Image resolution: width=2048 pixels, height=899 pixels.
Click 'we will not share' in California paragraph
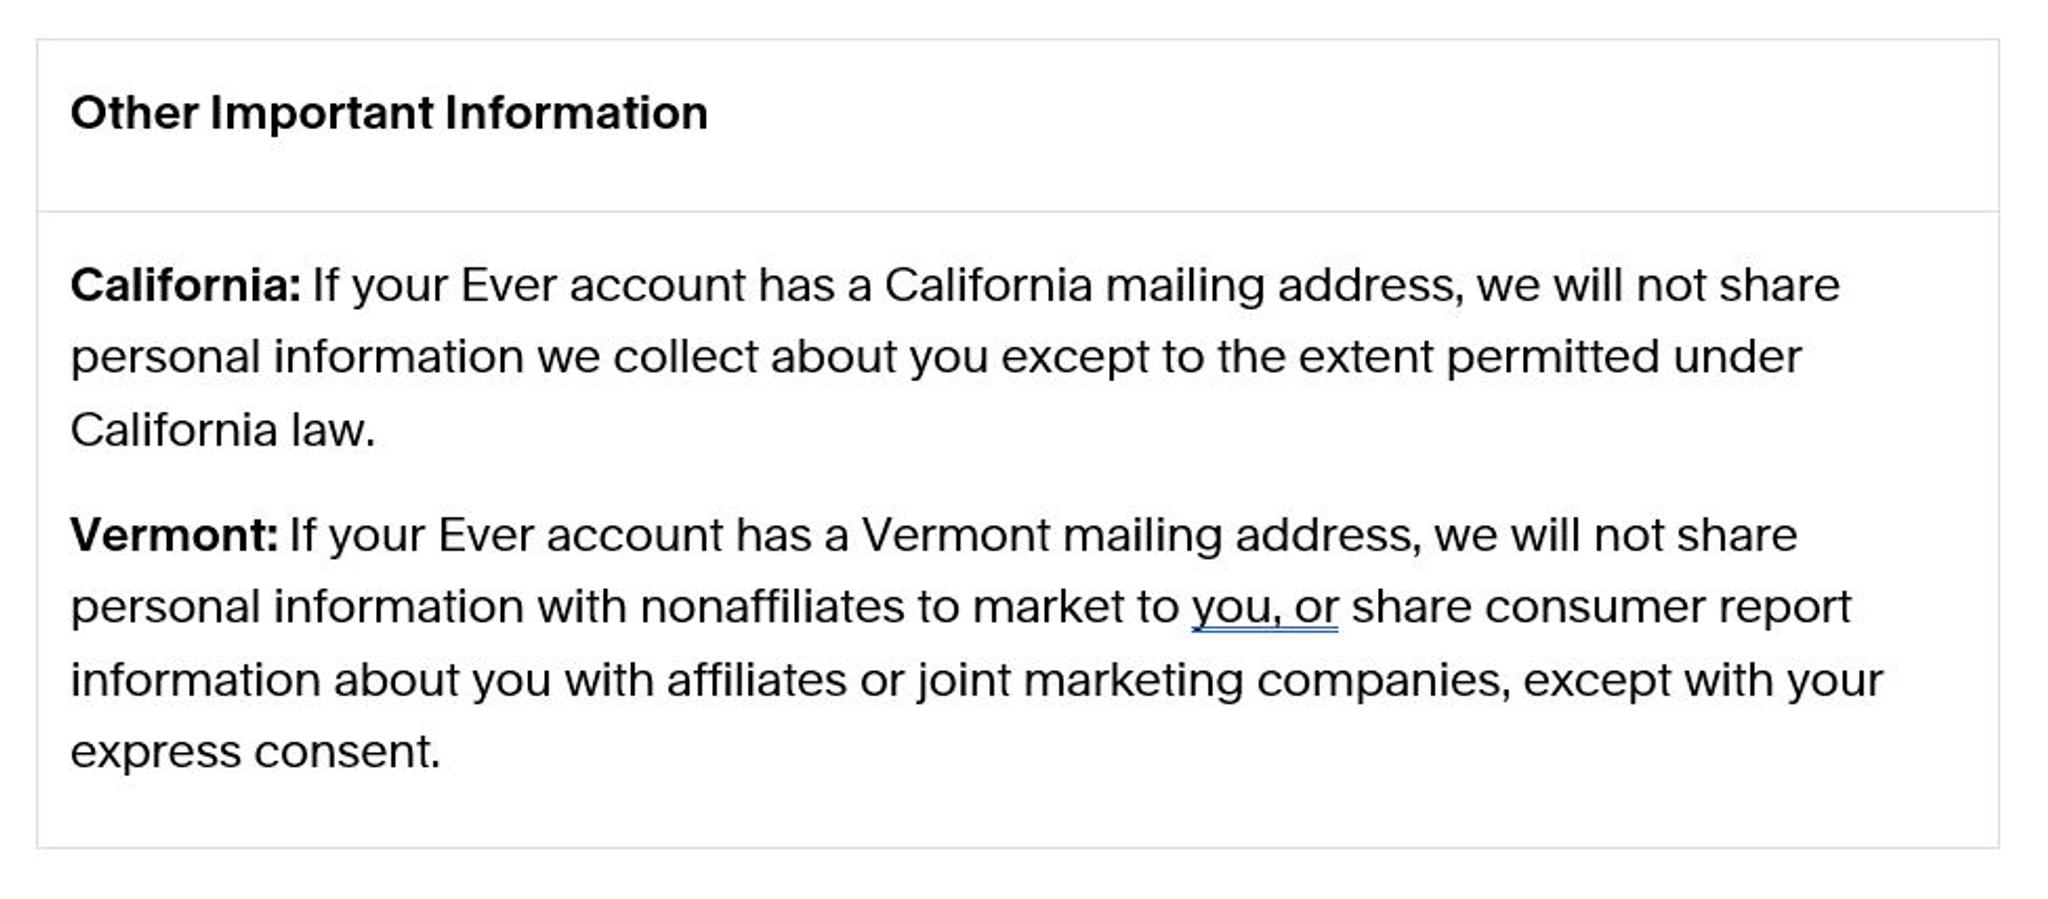[x=1658, y=286]
